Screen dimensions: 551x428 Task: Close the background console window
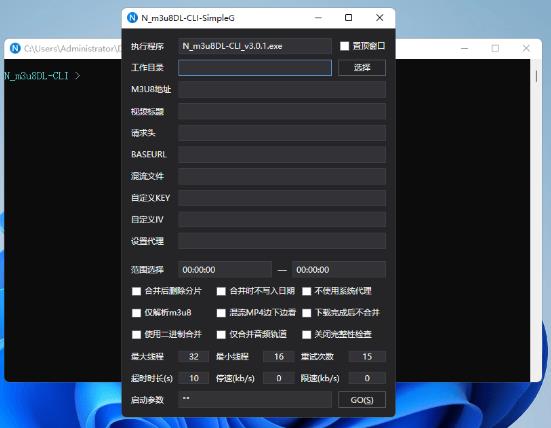526,48
